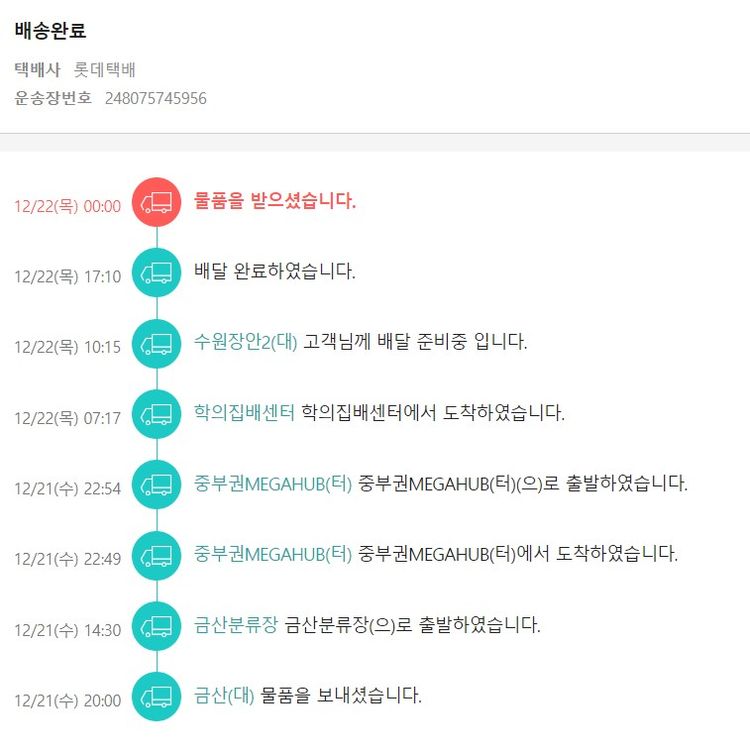This screenshot has width=750, height=755.
Task: Click truck icon next to 수원장안2(대)
Action: tap(157, 344)
